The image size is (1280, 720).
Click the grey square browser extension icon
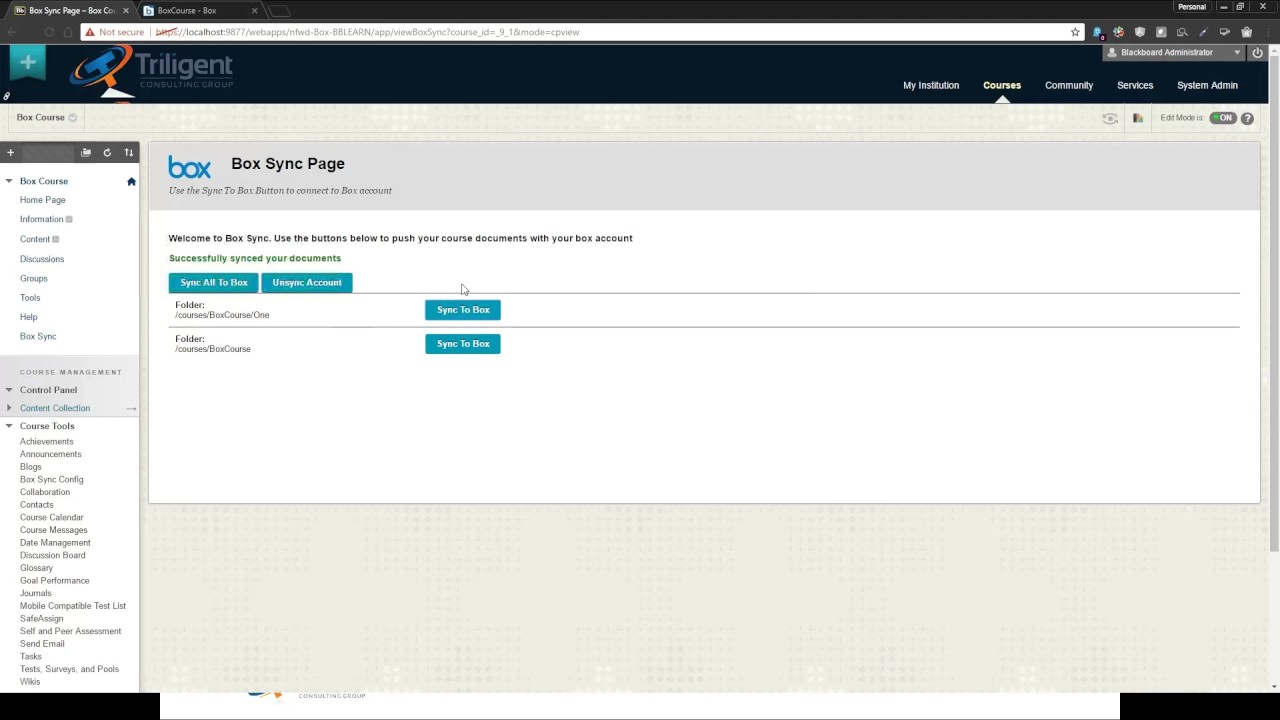1161,32
